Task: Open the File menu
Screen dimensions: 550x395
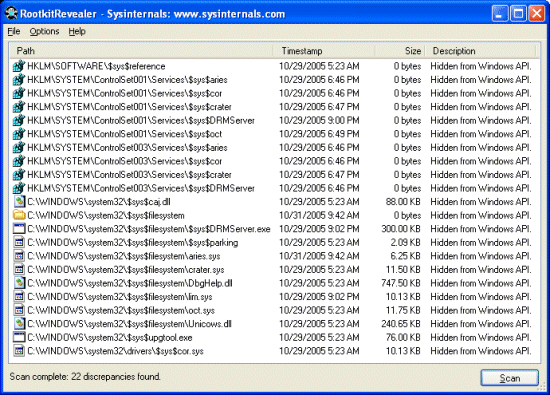Action: [x=14, y=32]
